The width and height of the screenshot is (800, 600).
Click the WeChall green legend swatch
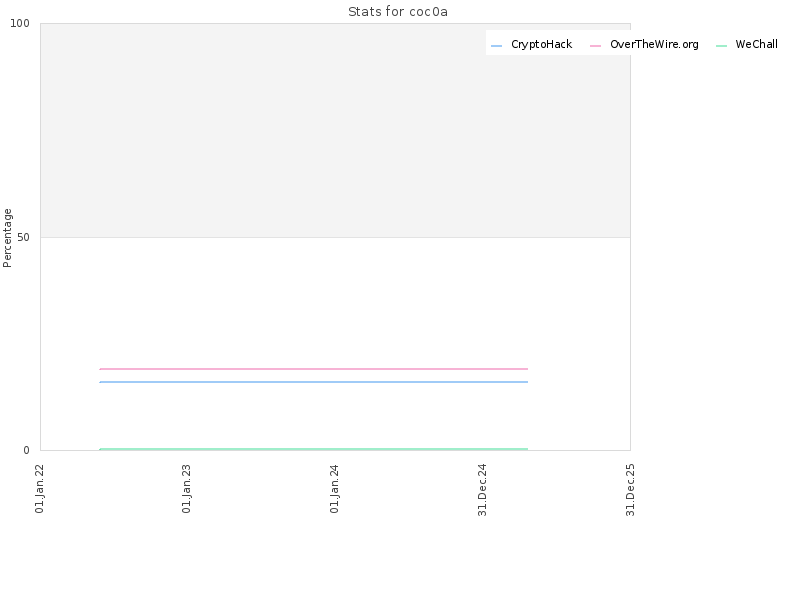click(x=721, y=46)
